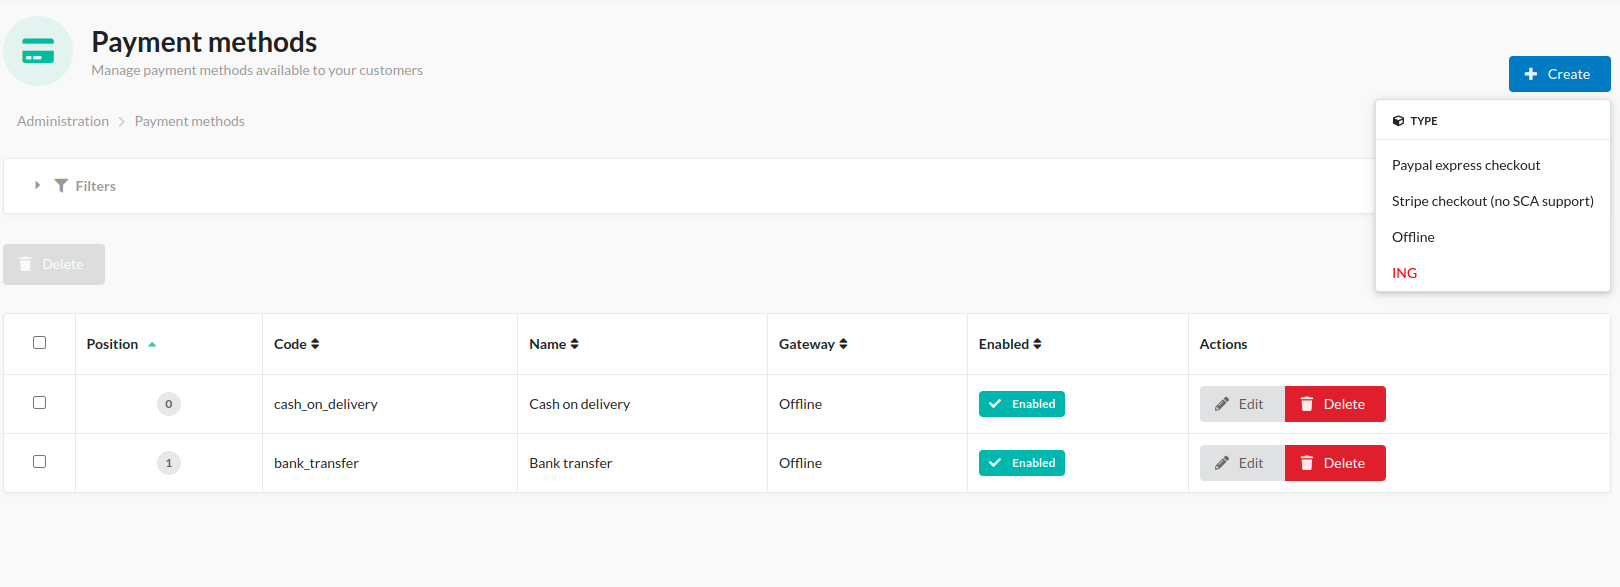This screenshot has height=587, width=1620.
Task: Click the Enabled badge for Bank transfer
Action: coord(1022,463)
